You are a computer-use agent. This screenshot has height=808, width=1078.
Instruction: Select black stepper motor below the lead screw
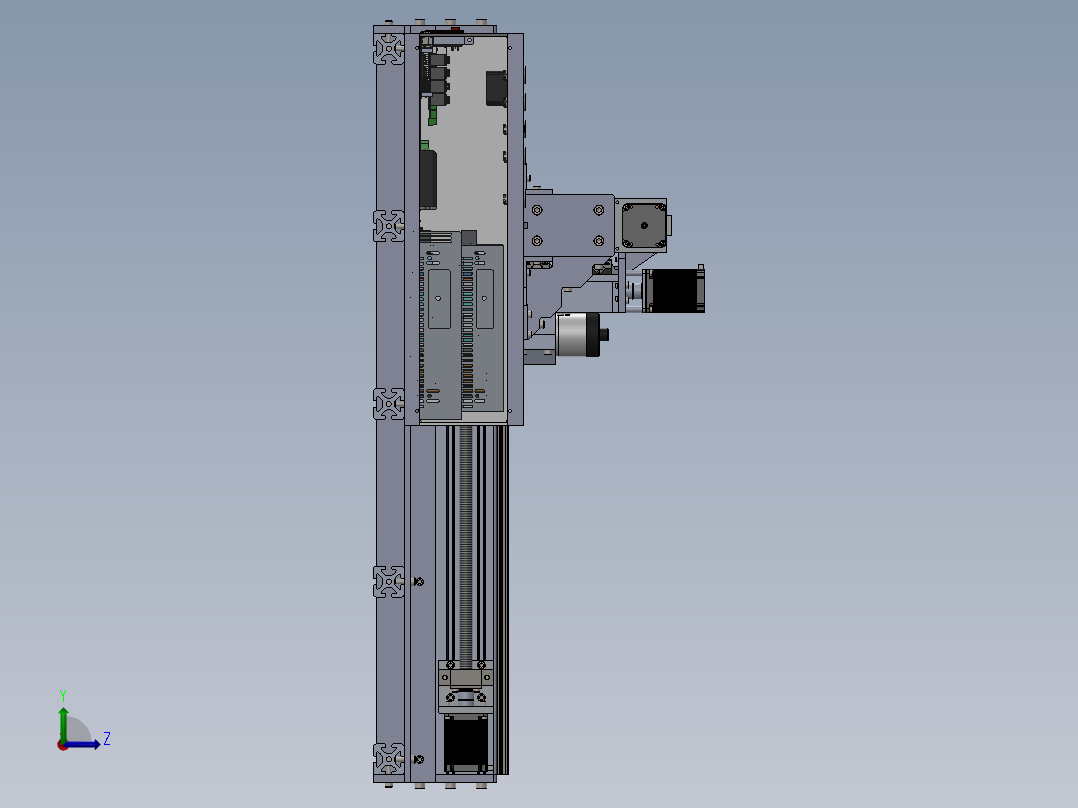tap(465, 743)
